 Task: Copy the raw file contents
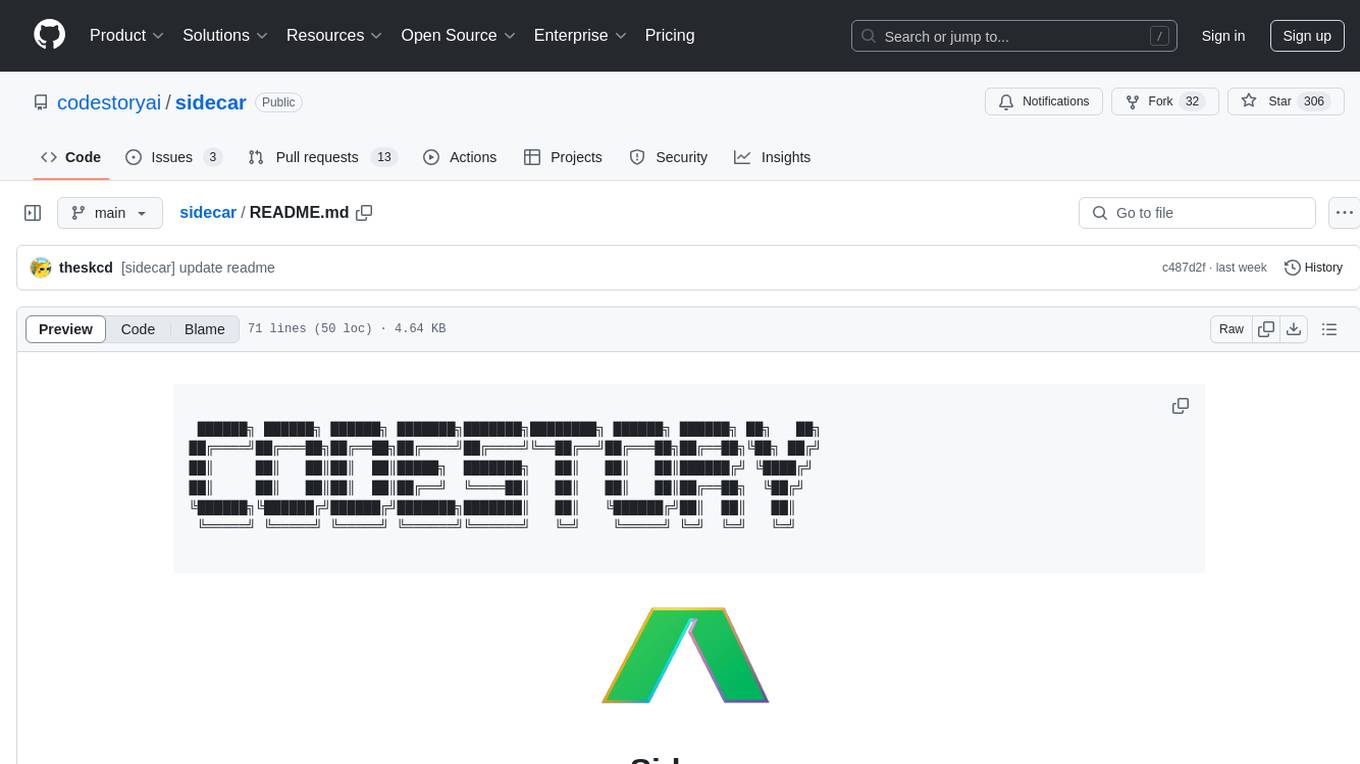pos(1266,329)
